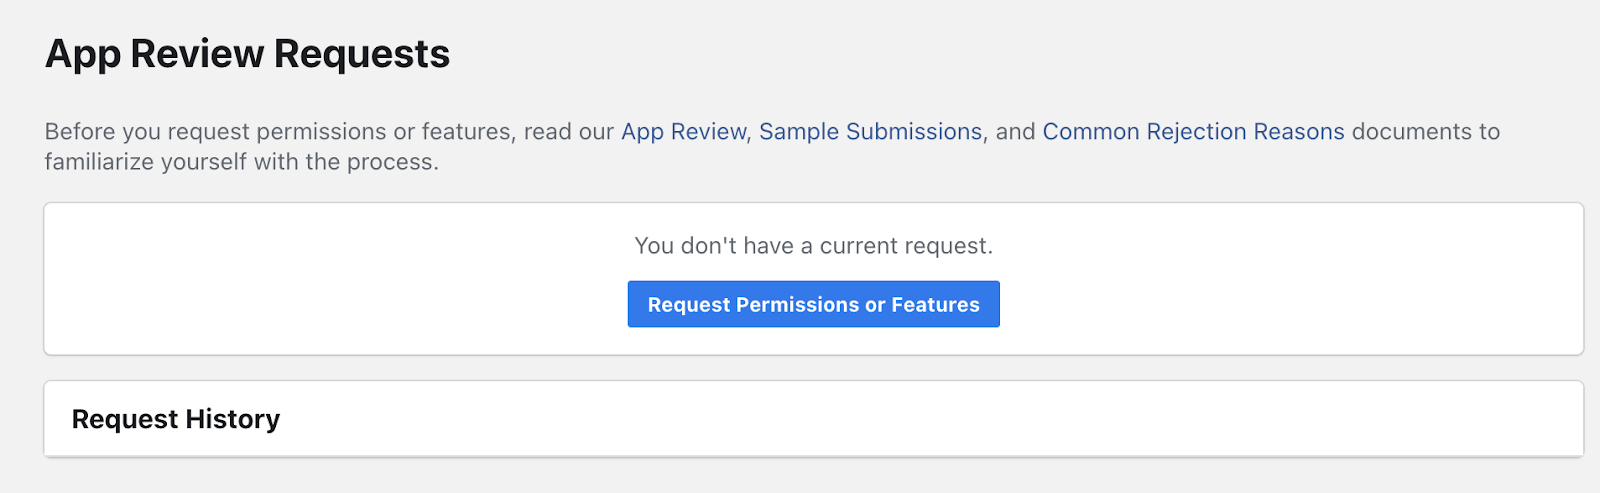Viewport: 1600px width, 493px height.
Task: Click the "documents to" text after the links
Action: click(x=1426, y=132)
